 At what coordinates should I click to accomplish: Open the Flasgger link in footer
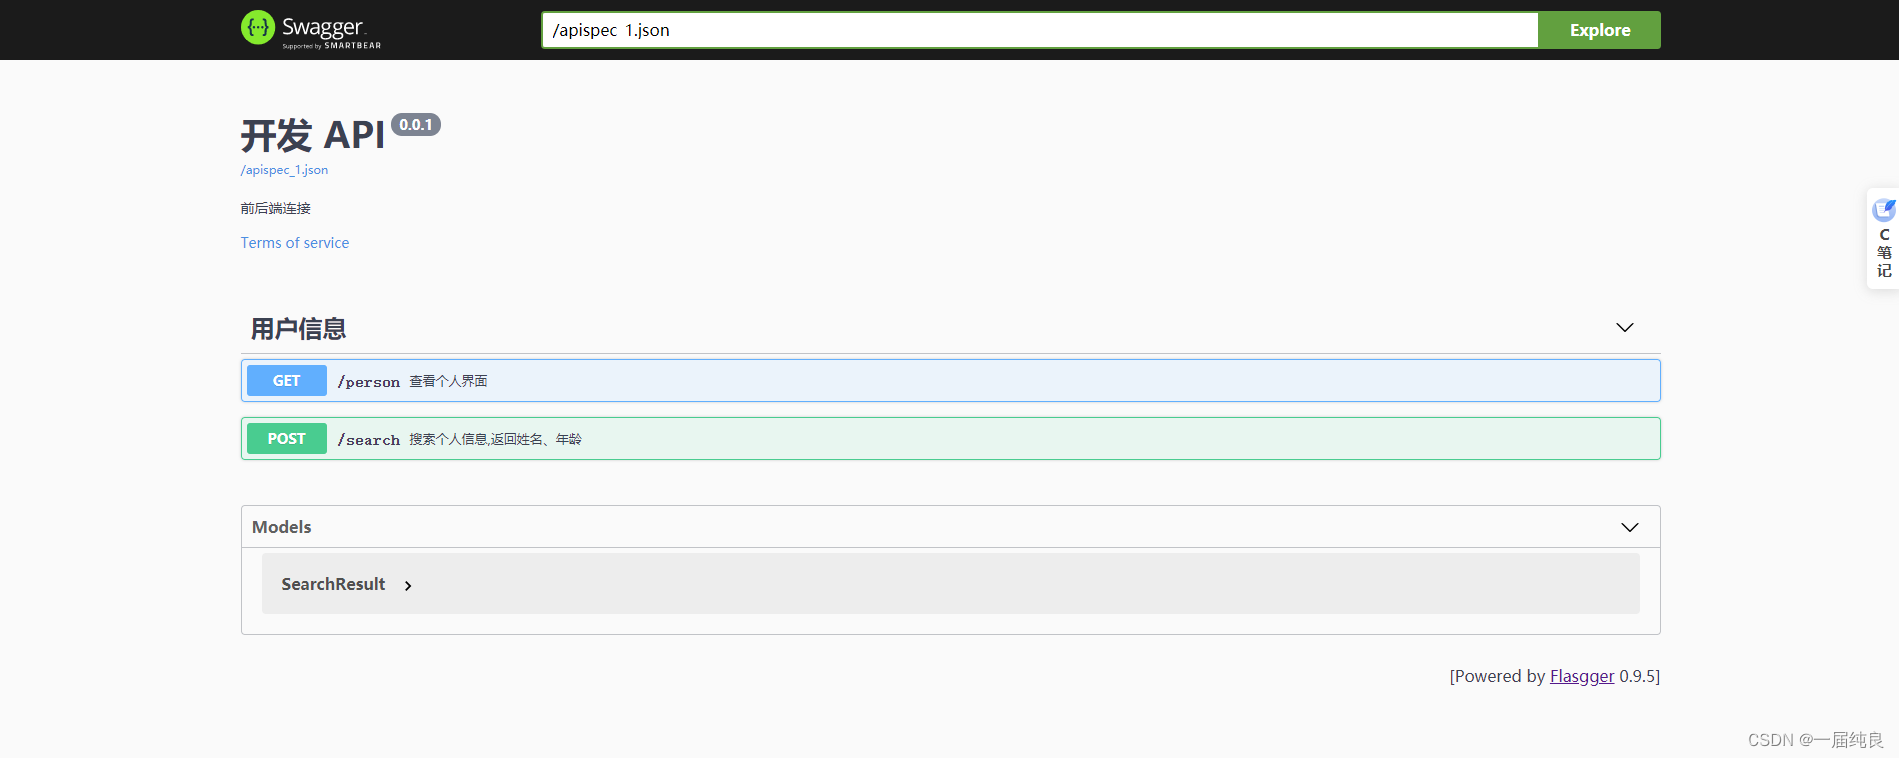(x=1582, y=676)
